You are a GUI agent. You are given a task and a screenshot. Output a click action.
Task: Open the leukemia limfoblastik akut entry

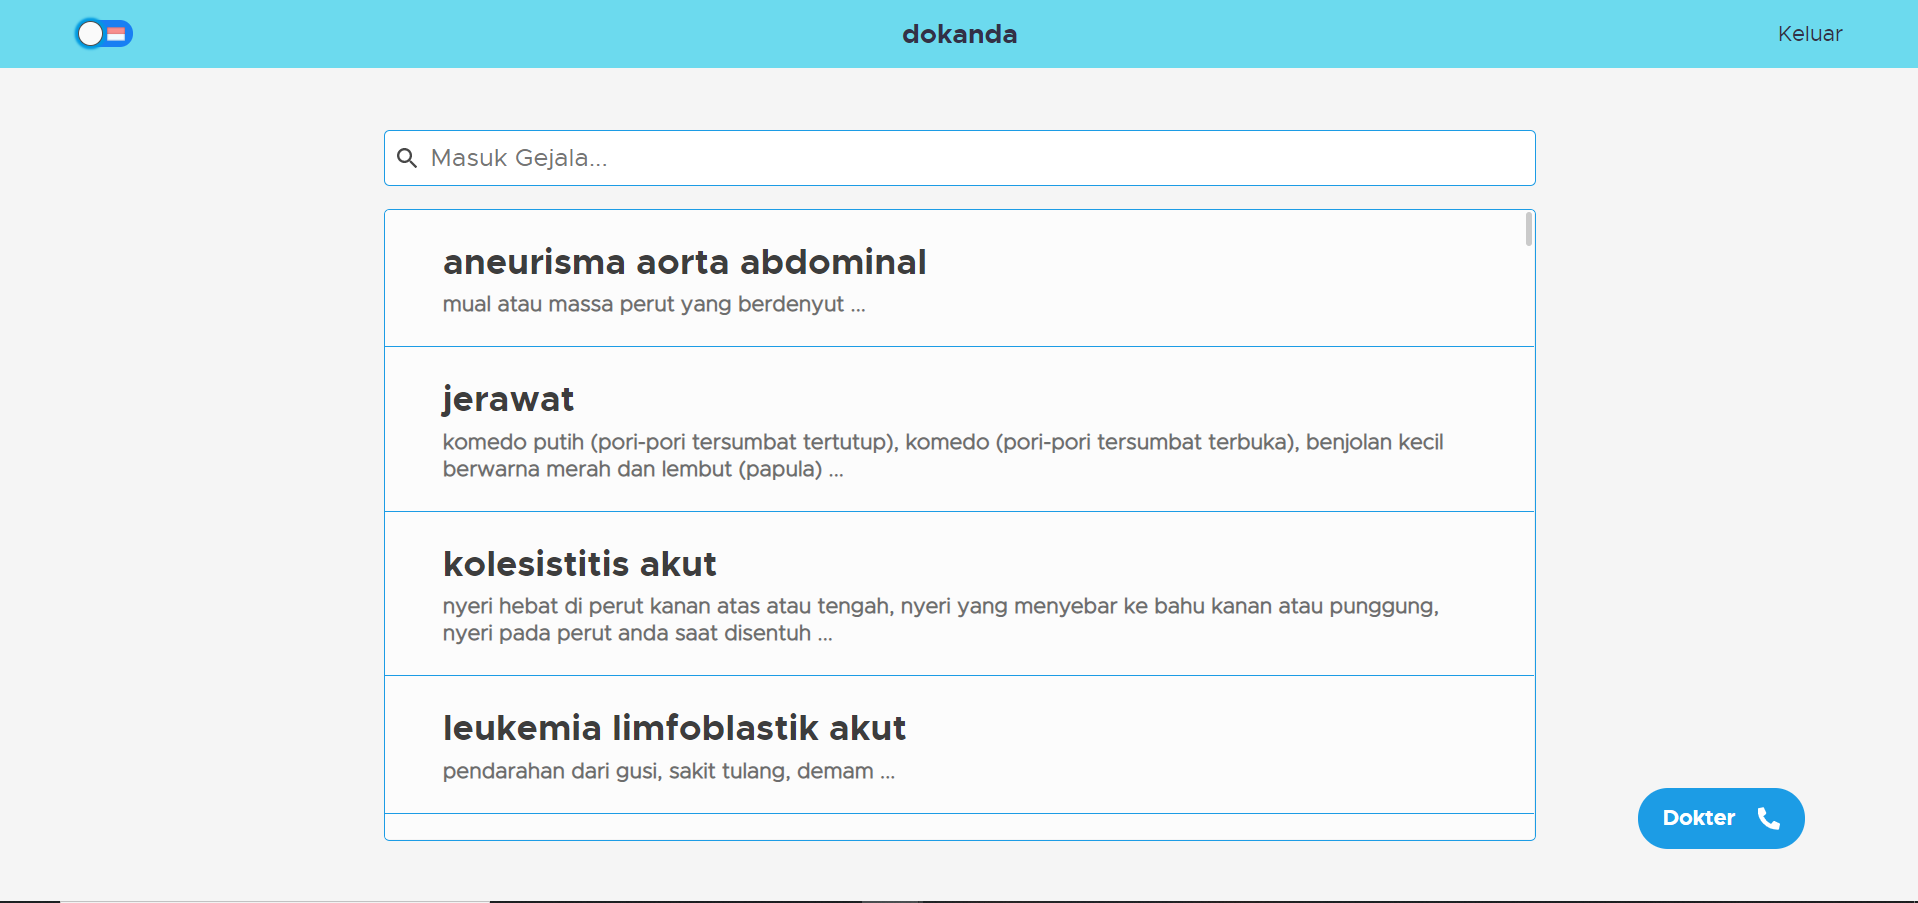(x=959, y=745)
